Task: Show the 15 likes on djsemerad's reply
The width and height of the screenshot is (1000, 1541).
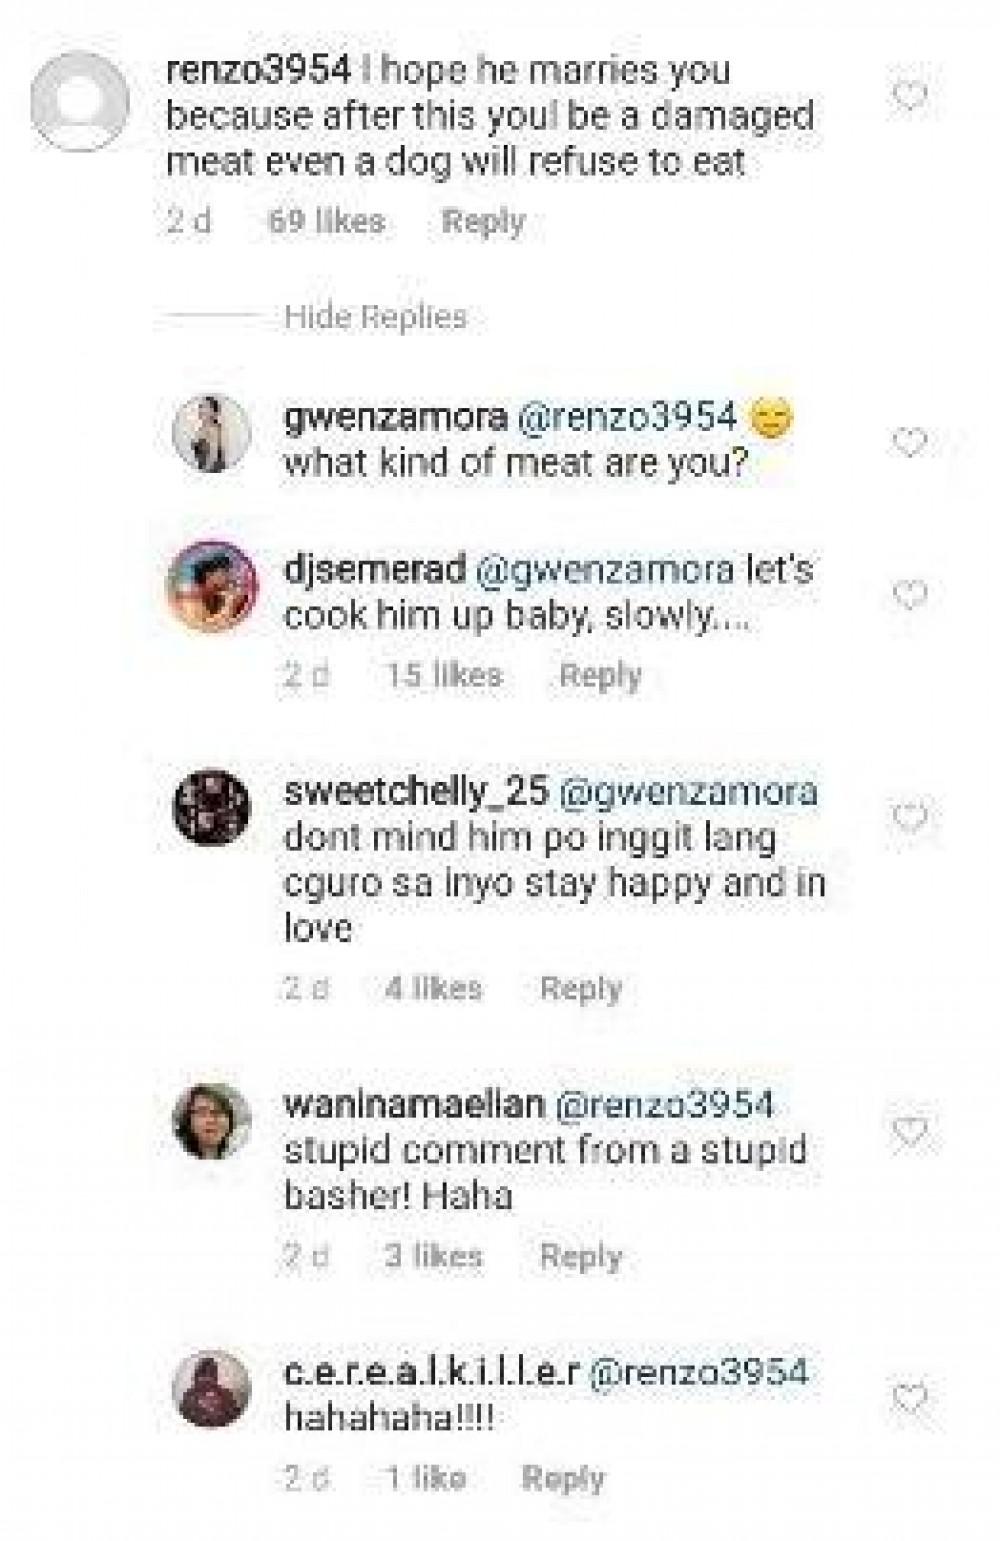Action: [444, 675]
